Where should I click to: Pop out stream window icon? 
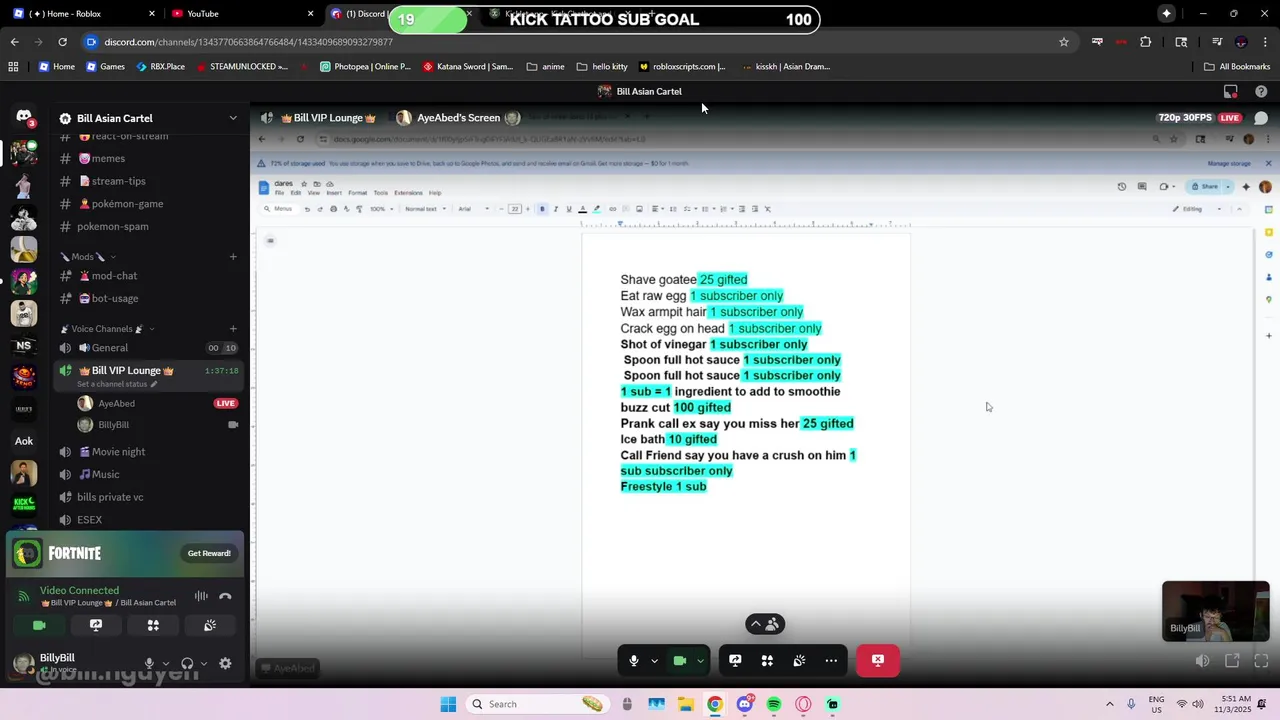click(1232, 661)
